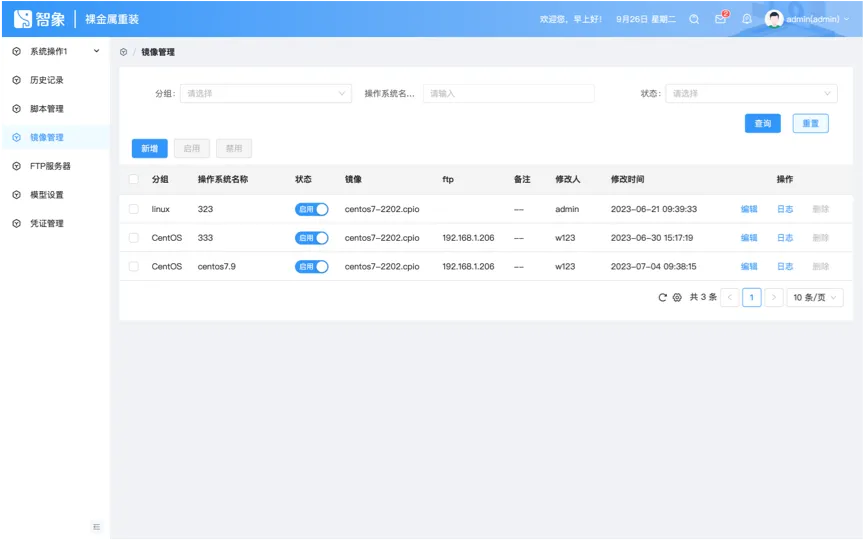
Task: Click 编辑 link for the 333 row
Action: 749,238
